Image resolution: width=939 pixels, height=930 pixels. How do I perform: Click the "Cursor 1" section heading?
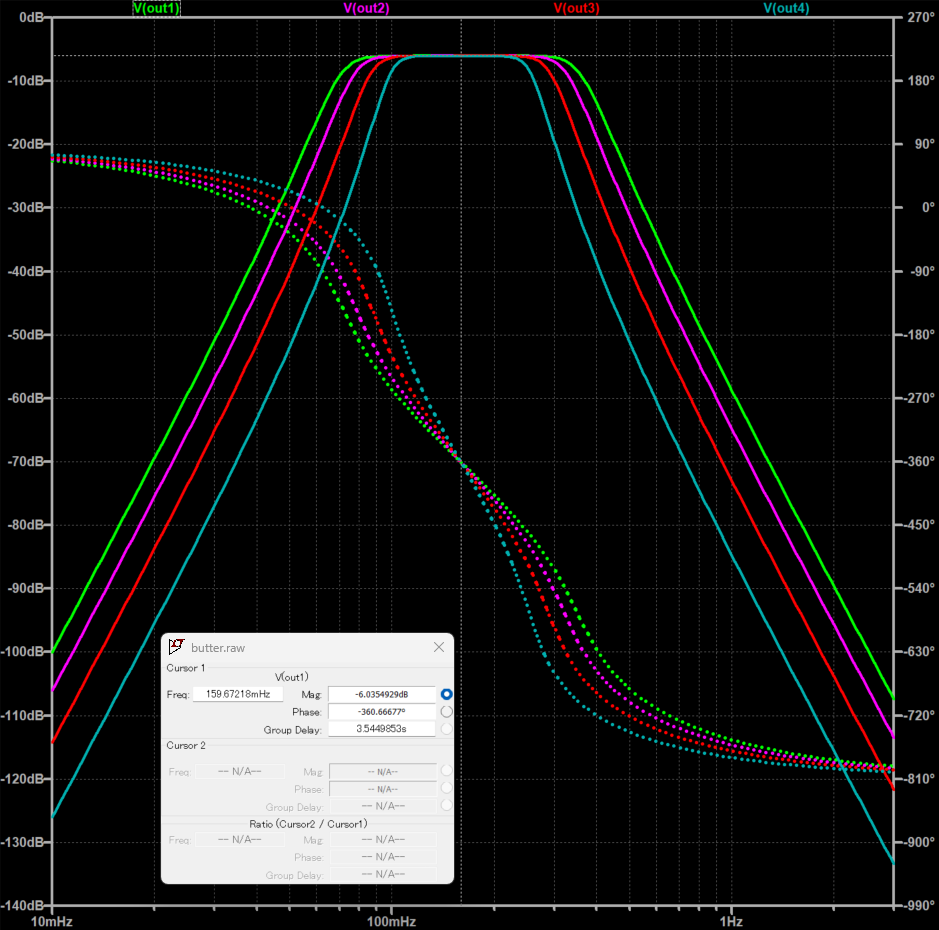(x=186, y=668)
